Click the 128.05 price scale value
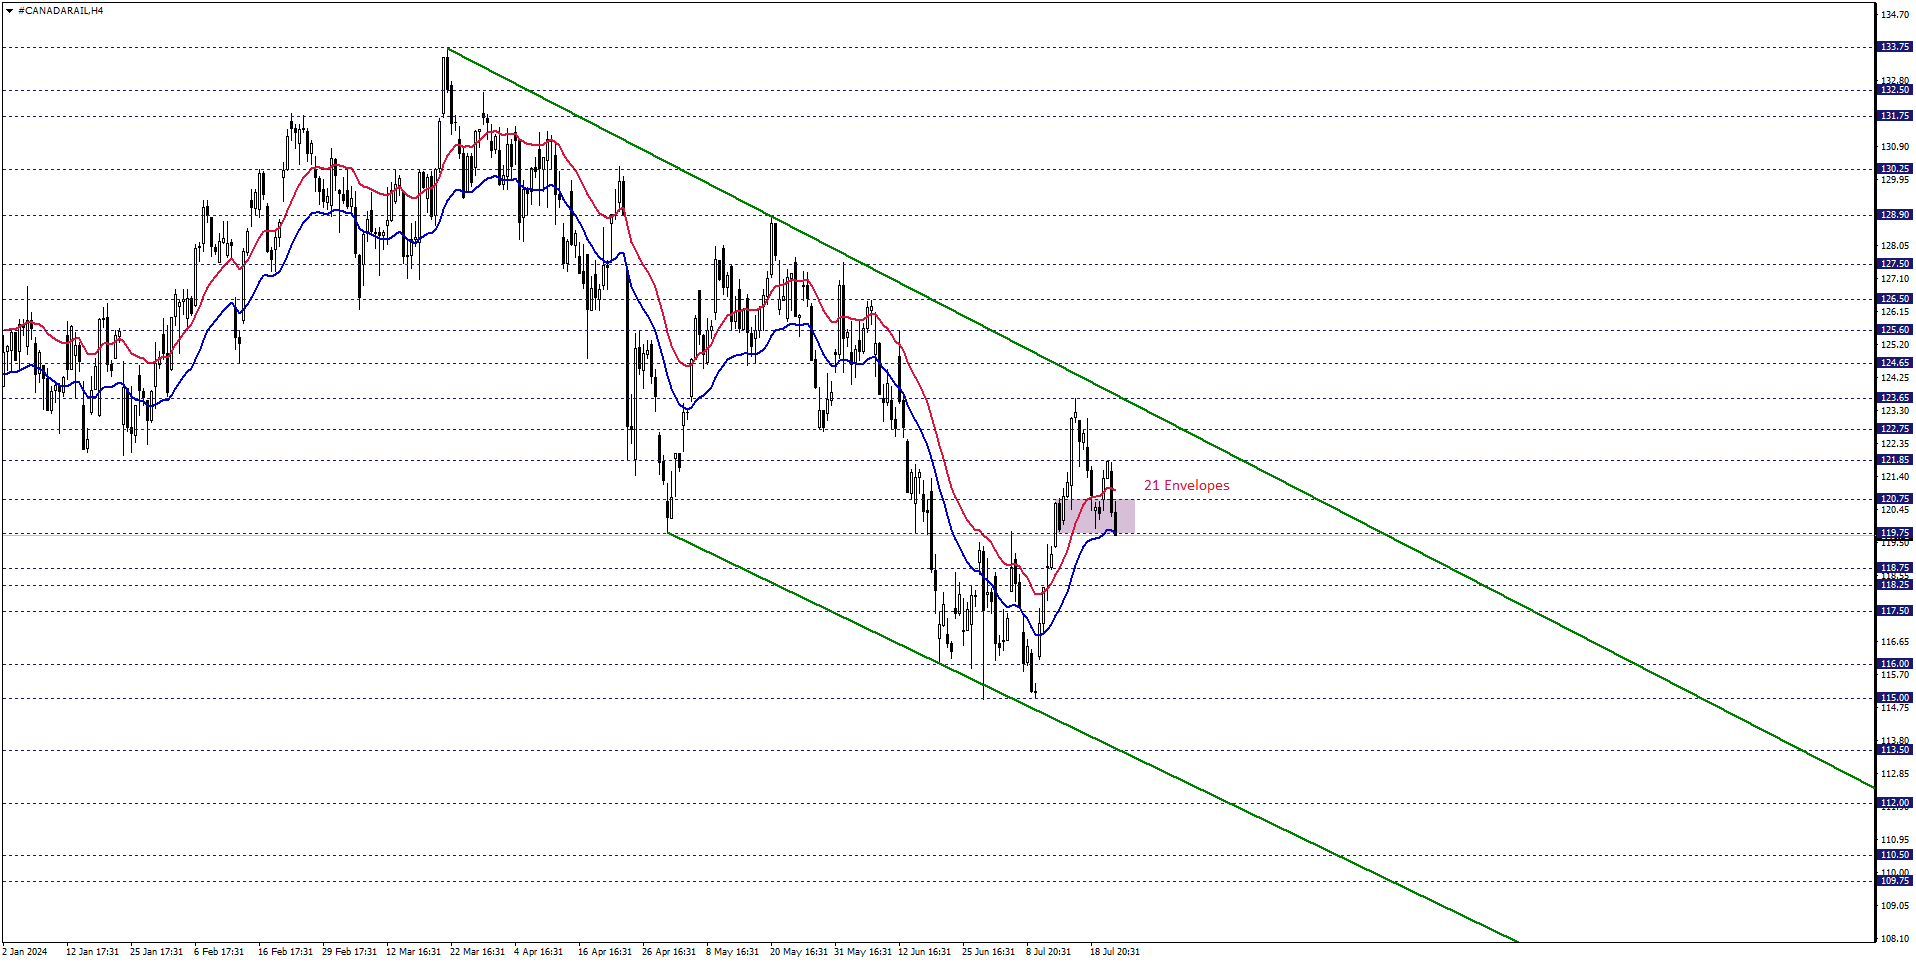 pos(1895,246)
